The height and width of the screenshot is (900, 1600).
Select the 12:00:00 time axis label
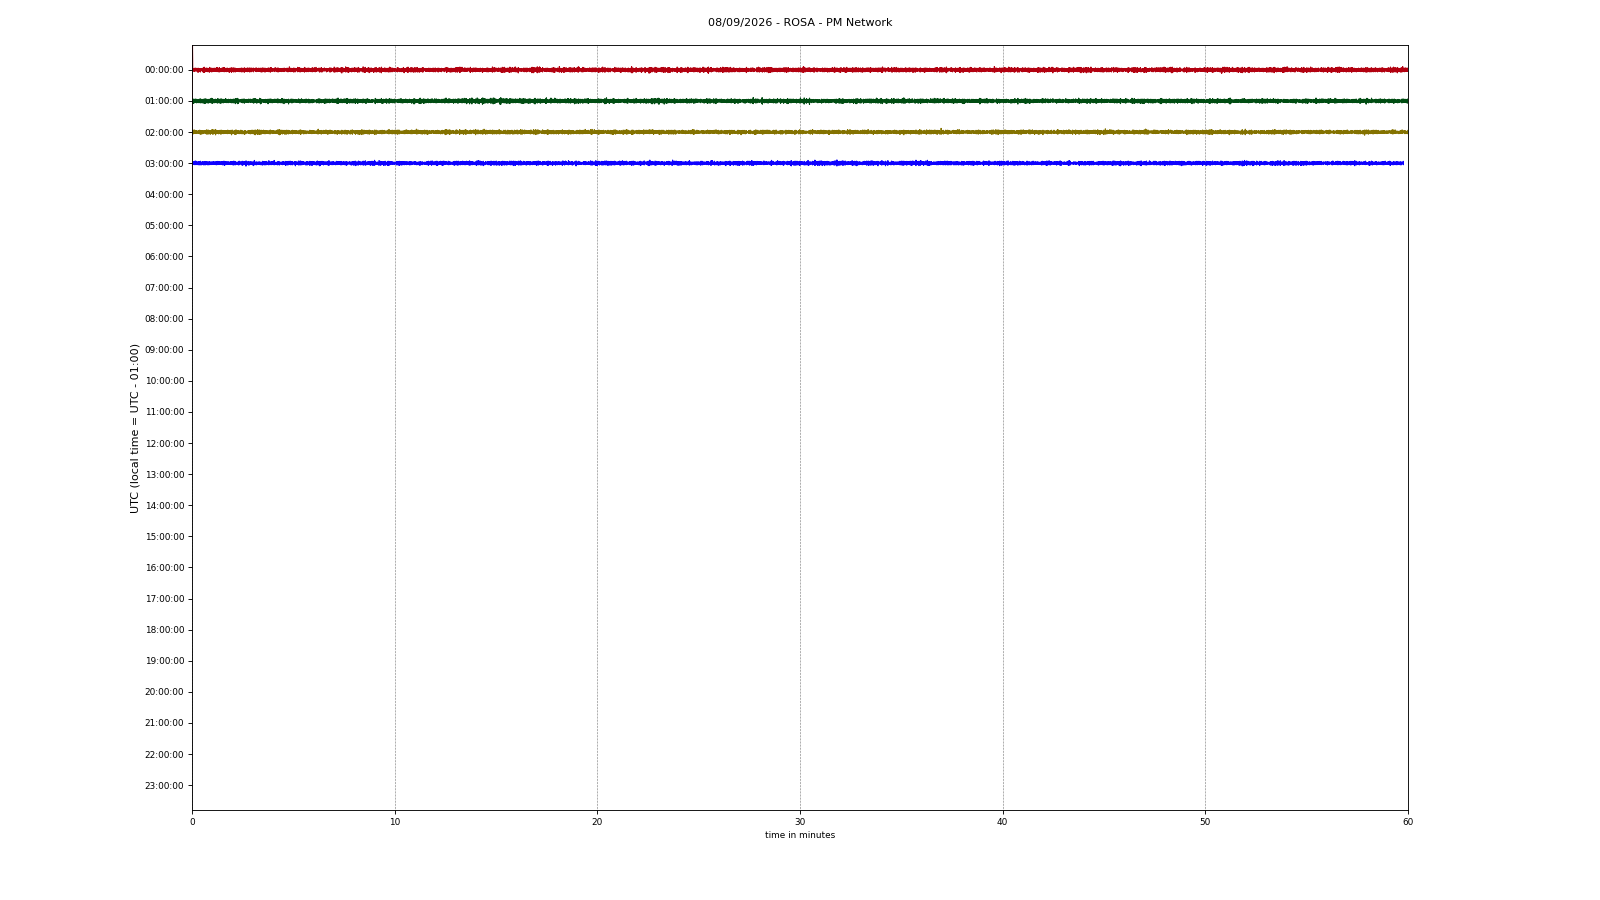pos(164,444)
